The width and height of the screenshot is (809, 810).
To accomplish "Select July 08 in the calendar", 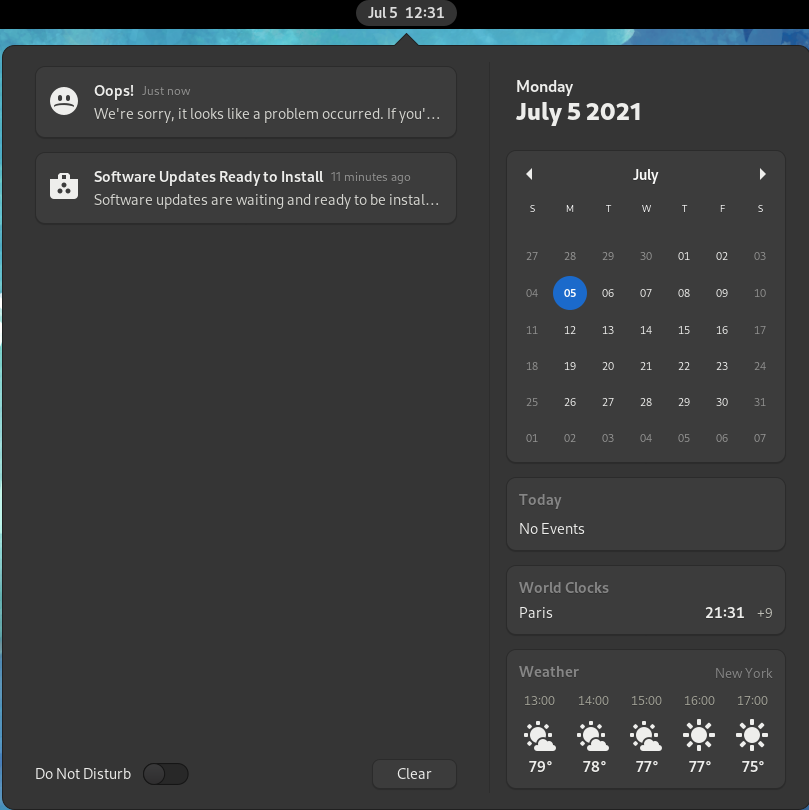I will coord(684,293).
